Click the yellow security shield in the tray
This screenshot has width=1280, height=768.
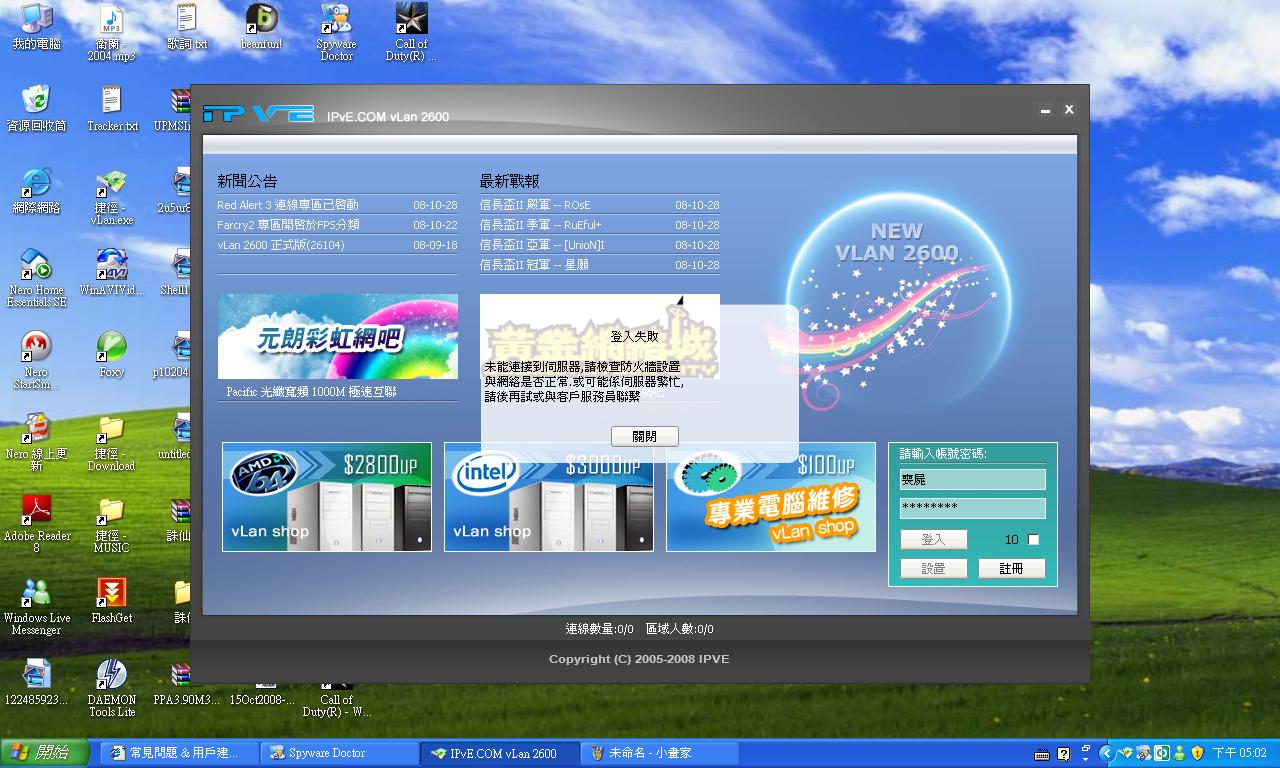tap(1198, 753)
